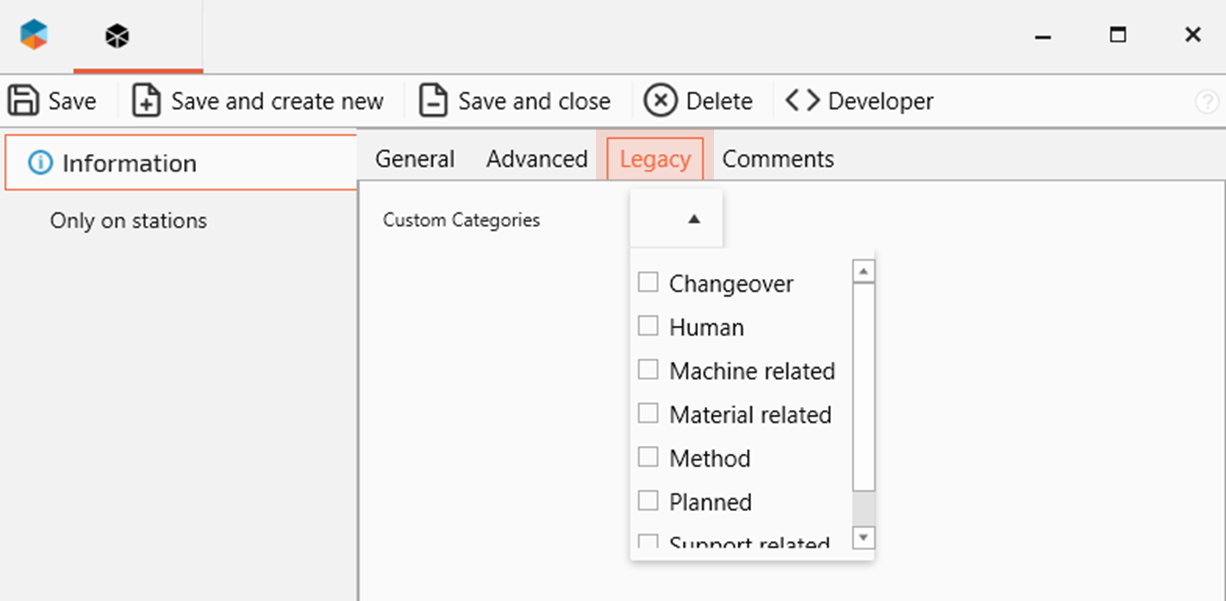Click the Save floppy disk icon
Image resolution: width=1226 pixels, height=601 pixels.
click(x=22, y=101)
